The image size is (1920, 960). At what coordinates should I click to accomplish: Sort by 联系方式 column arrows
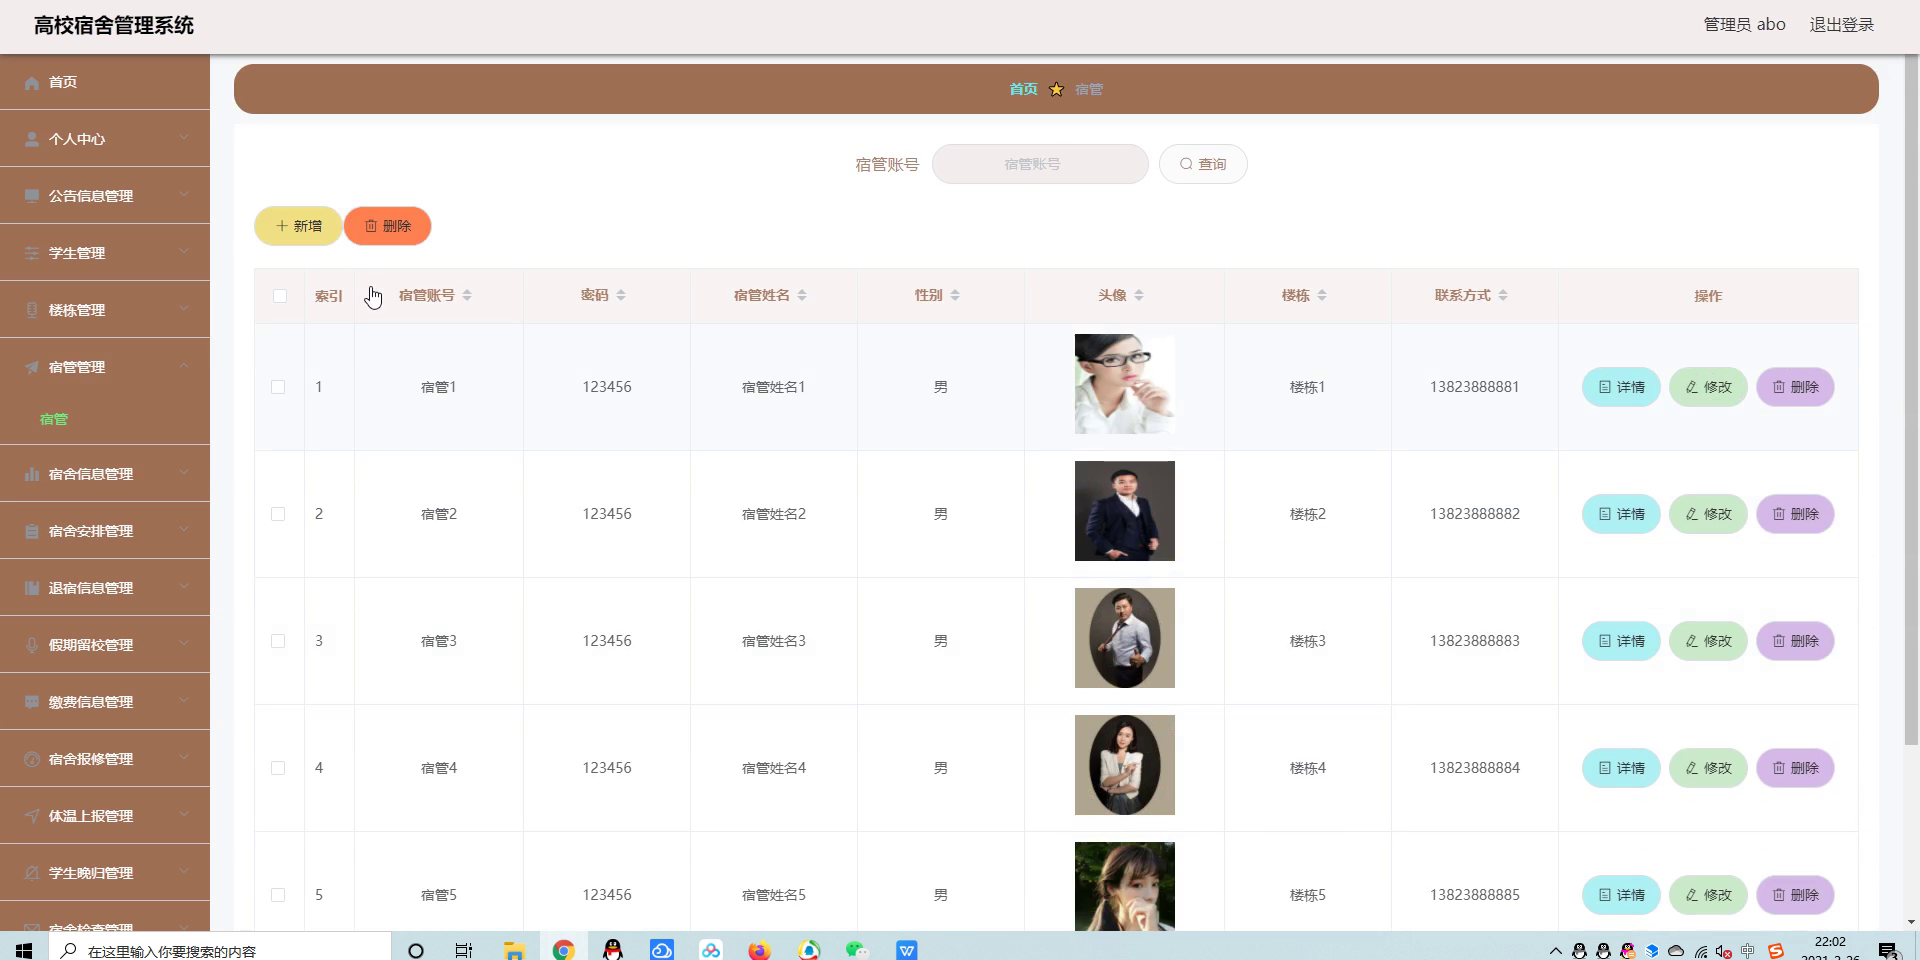1503,295
